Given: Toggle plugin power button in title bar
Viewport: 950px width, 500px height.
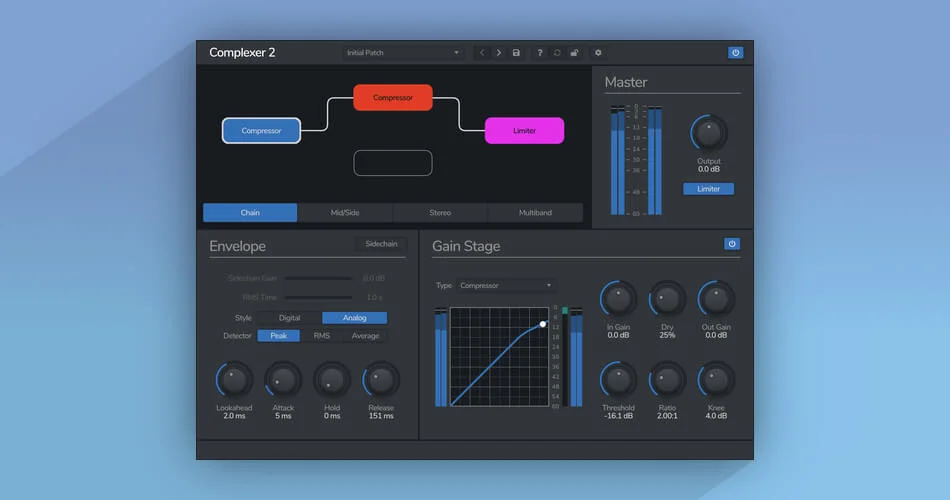Looking at the screenshot, I should coord(736,53).
